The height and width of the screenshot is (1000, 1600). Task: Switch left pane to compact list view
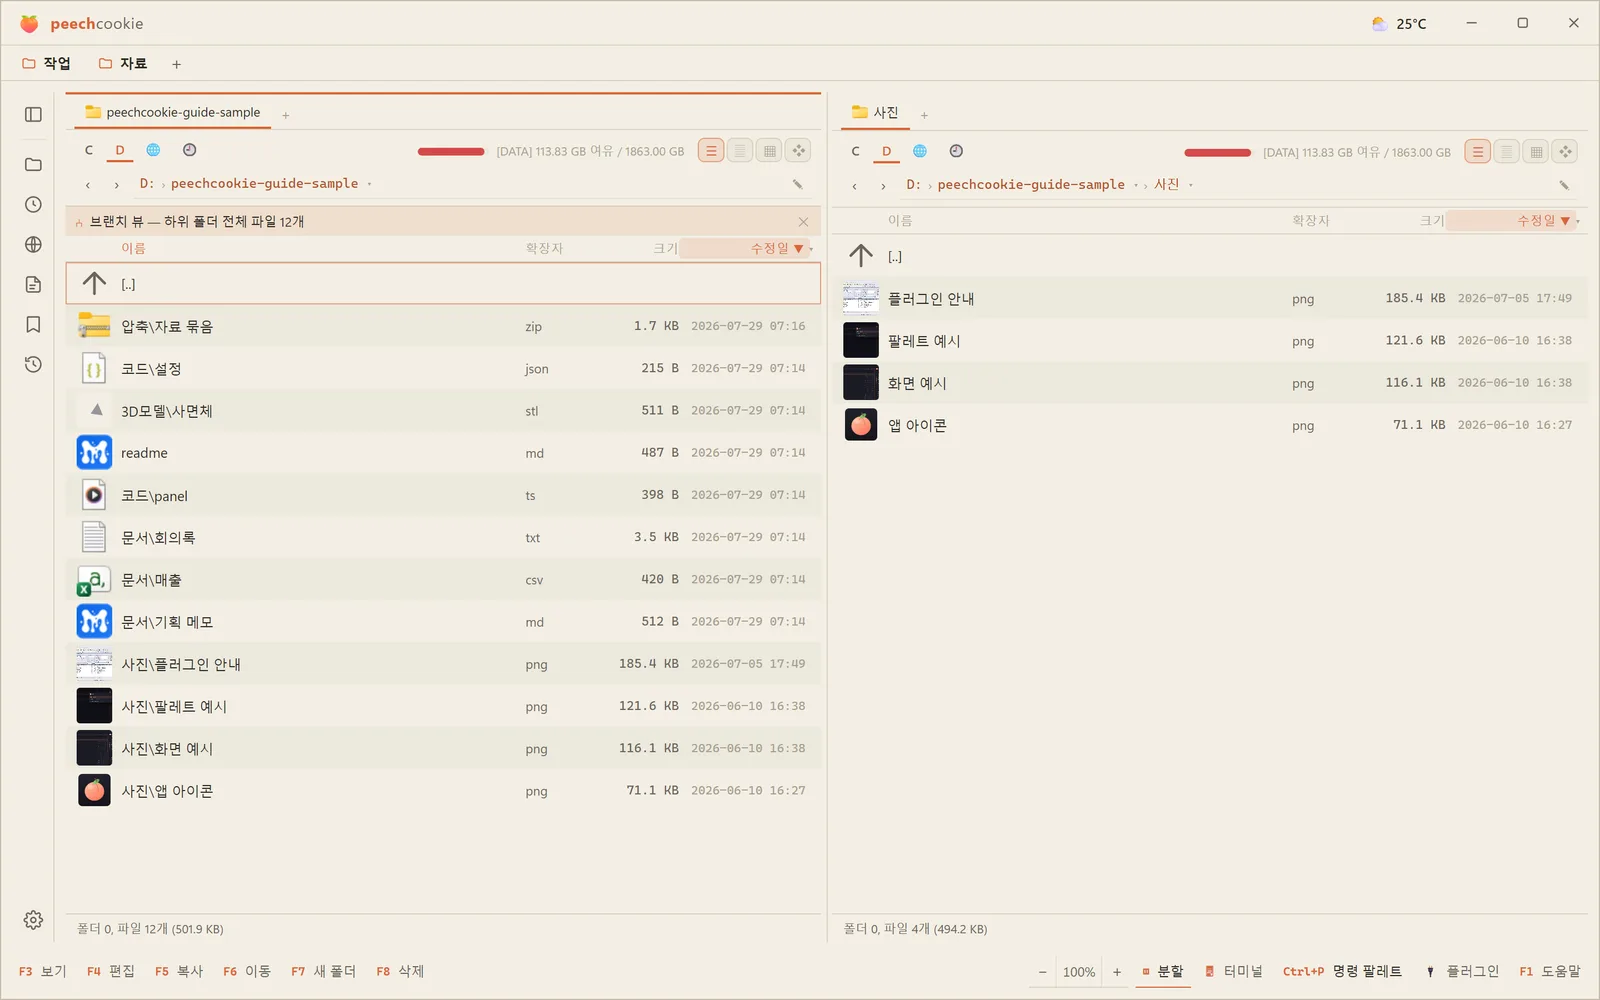click(740, 151)
